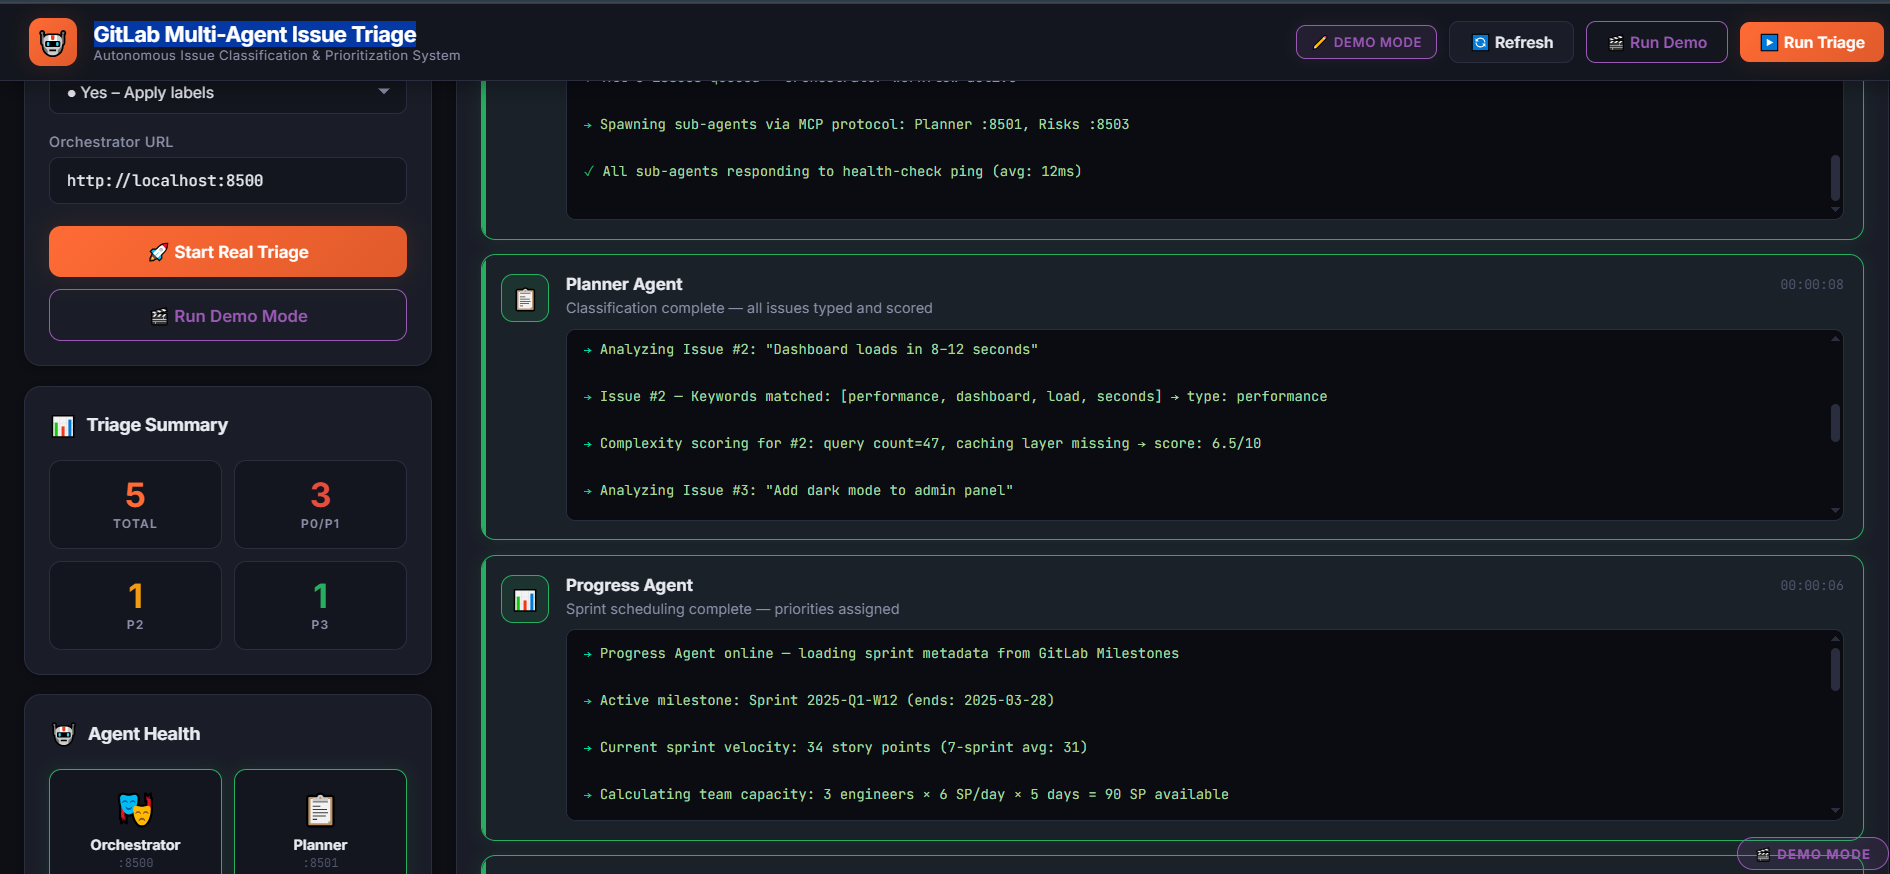1890x874 pixels.
Task: Click the cat logo icon in header
Action: (53, 42)
